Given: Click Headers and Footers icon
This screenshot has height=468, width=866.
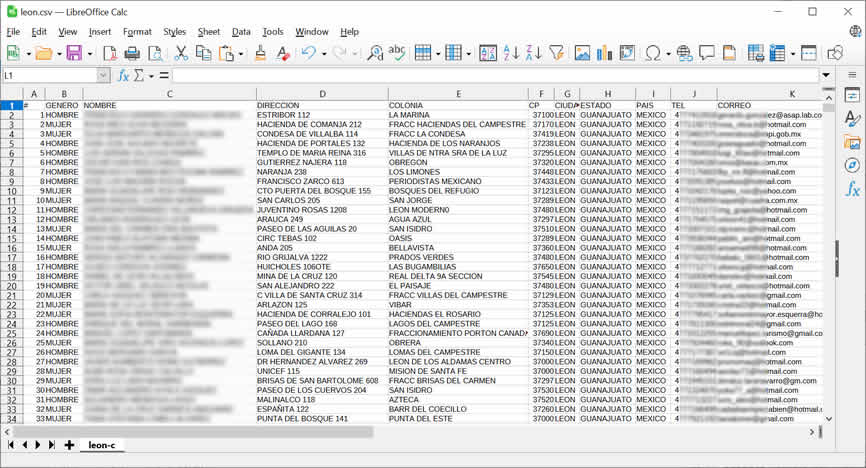Looking at the screenshot, I should coord(729,53).
